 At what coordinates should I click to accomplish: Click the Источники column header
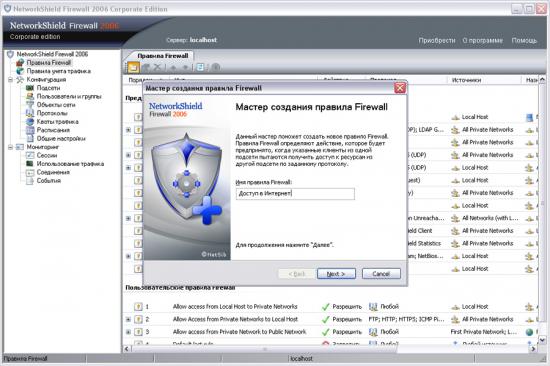click(x=466, y=80)
